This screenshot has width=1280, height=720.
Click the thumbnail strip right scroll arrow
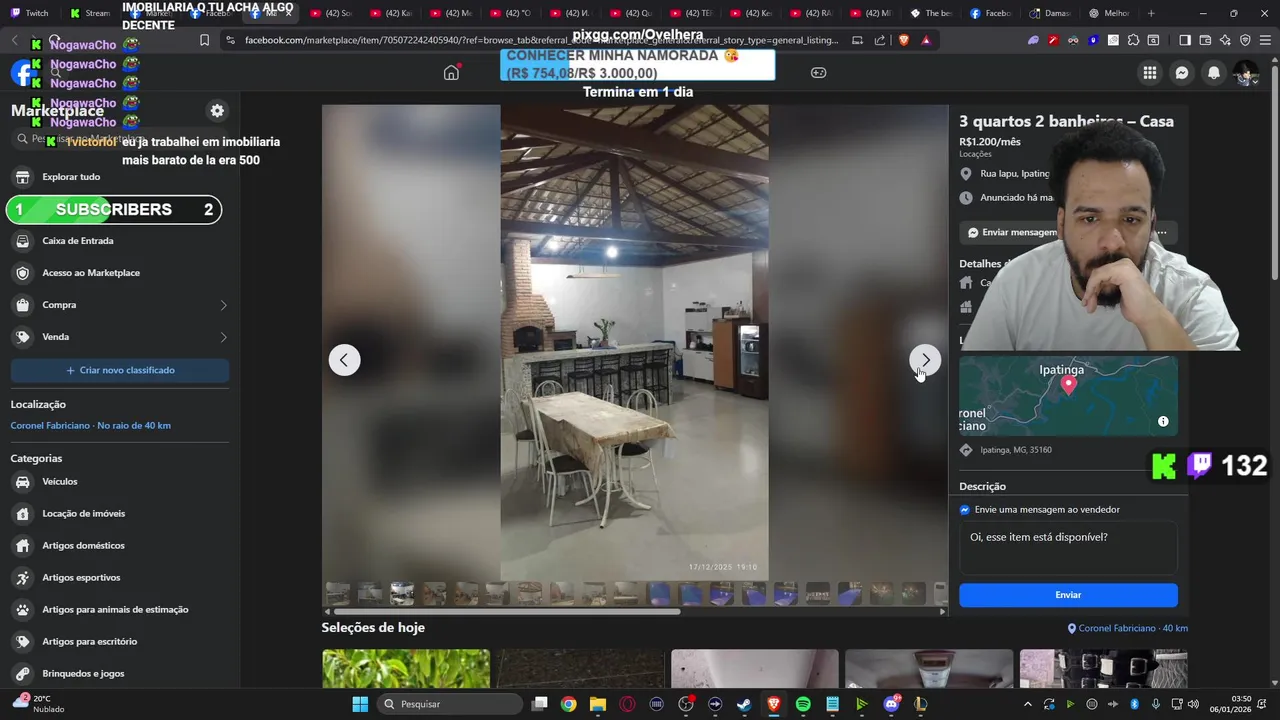[942, 611]
